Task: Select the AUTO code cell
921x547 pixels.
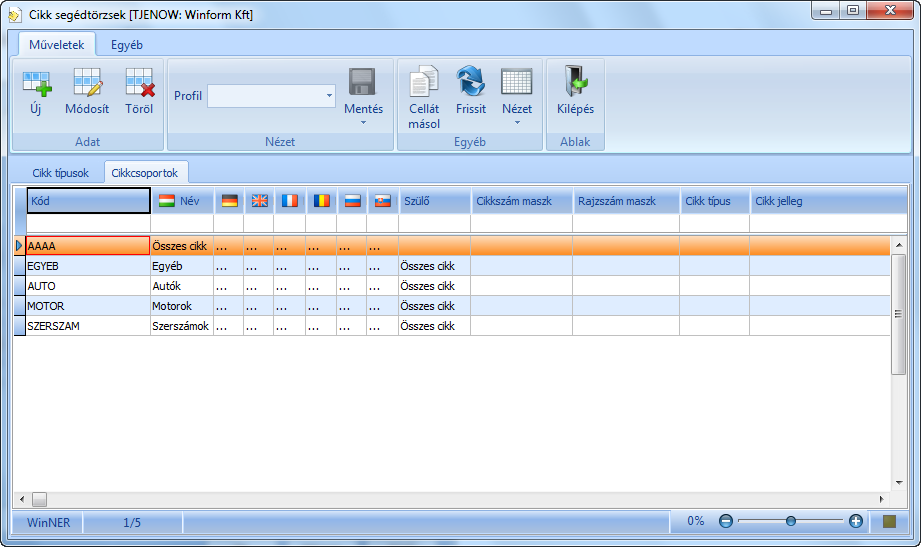Action: tap(88, 286)
